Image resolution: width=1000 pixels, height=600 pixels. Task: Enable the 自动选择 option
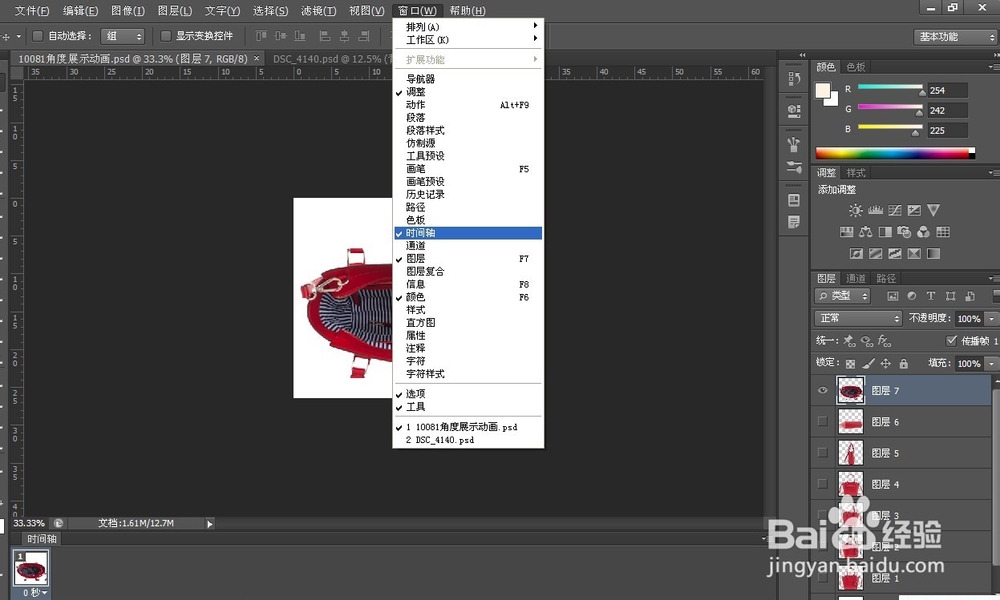tap(36, 34)
